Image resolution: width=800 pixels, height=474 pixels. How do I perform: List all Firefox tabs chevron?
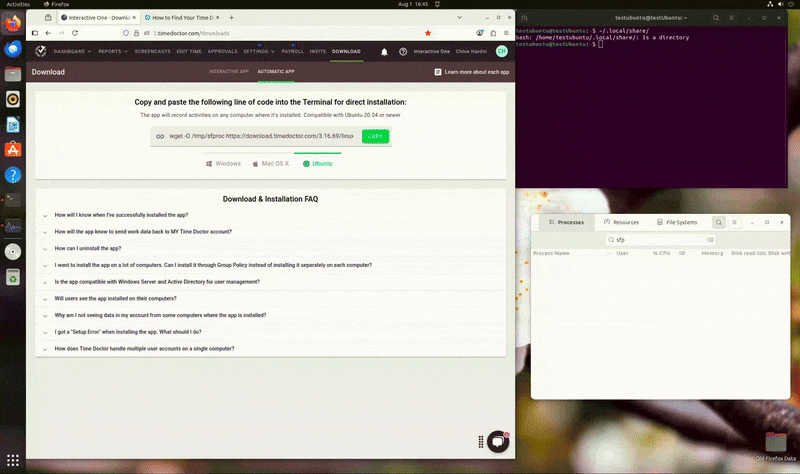[x=459, y=17]
